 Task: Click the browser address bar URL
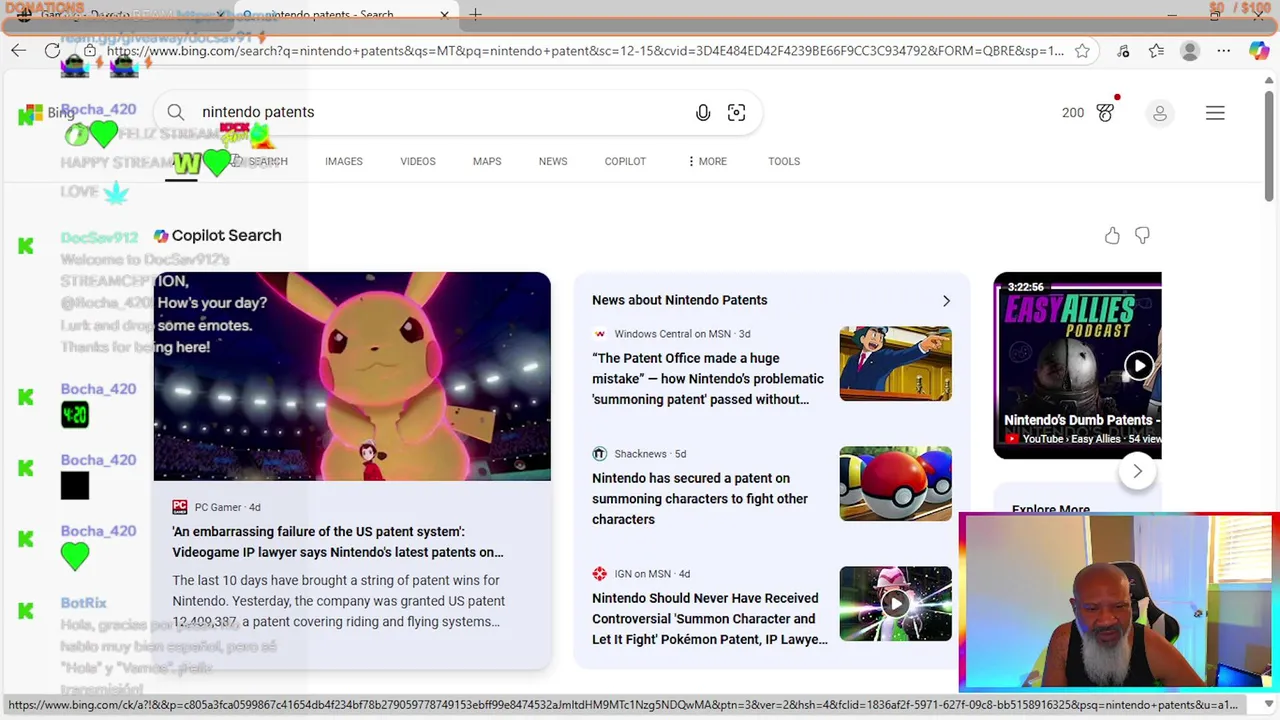(585, 51)
